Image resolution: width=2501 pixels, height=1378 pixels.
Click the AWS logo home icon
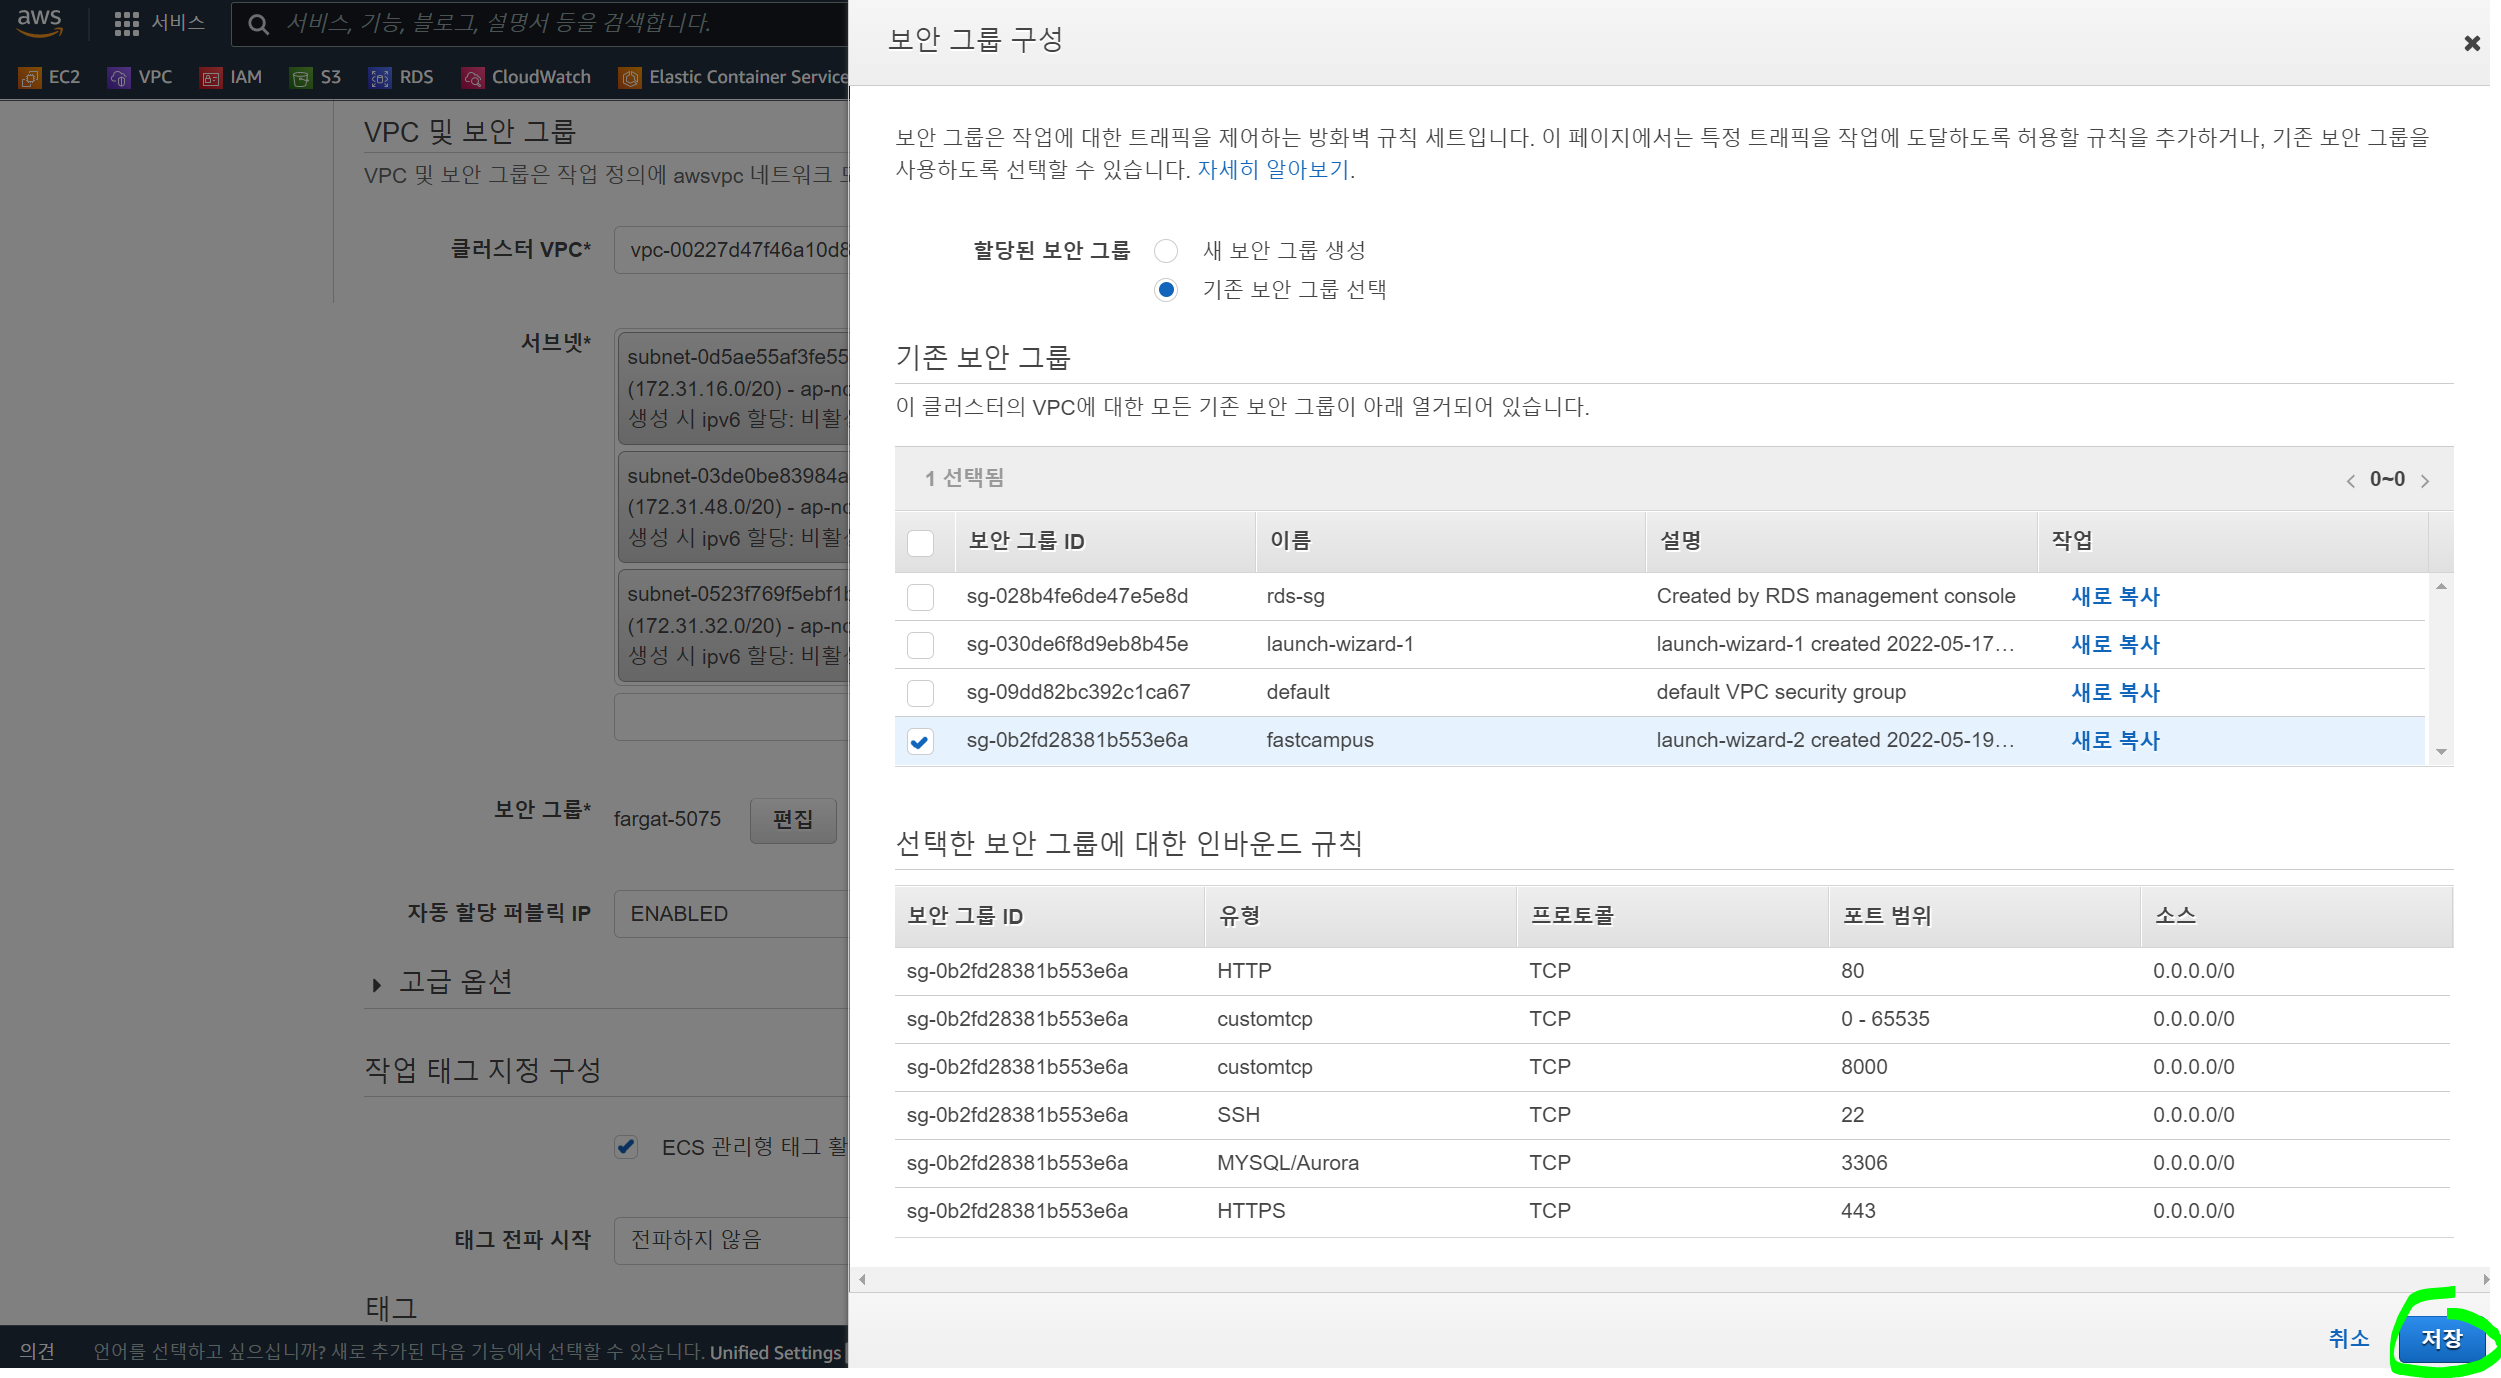[39, 22]
